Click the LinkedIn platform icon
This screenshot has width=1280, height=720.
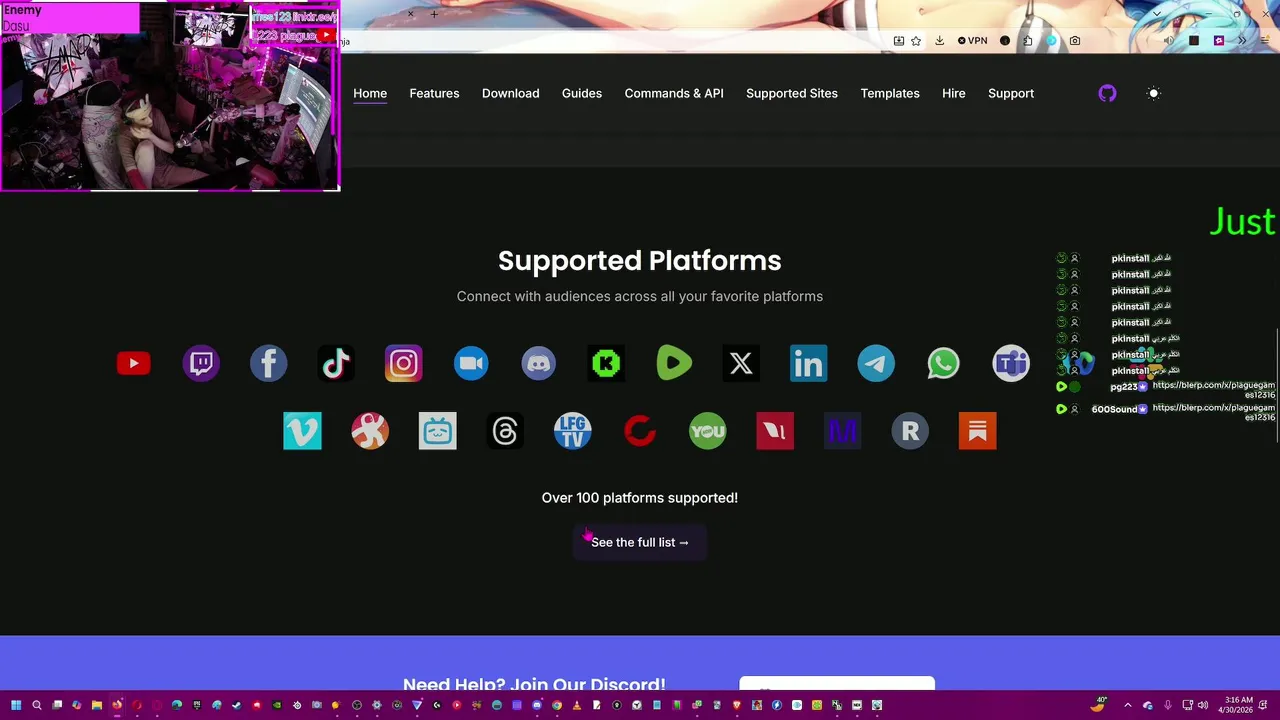(x=808, y=363)
